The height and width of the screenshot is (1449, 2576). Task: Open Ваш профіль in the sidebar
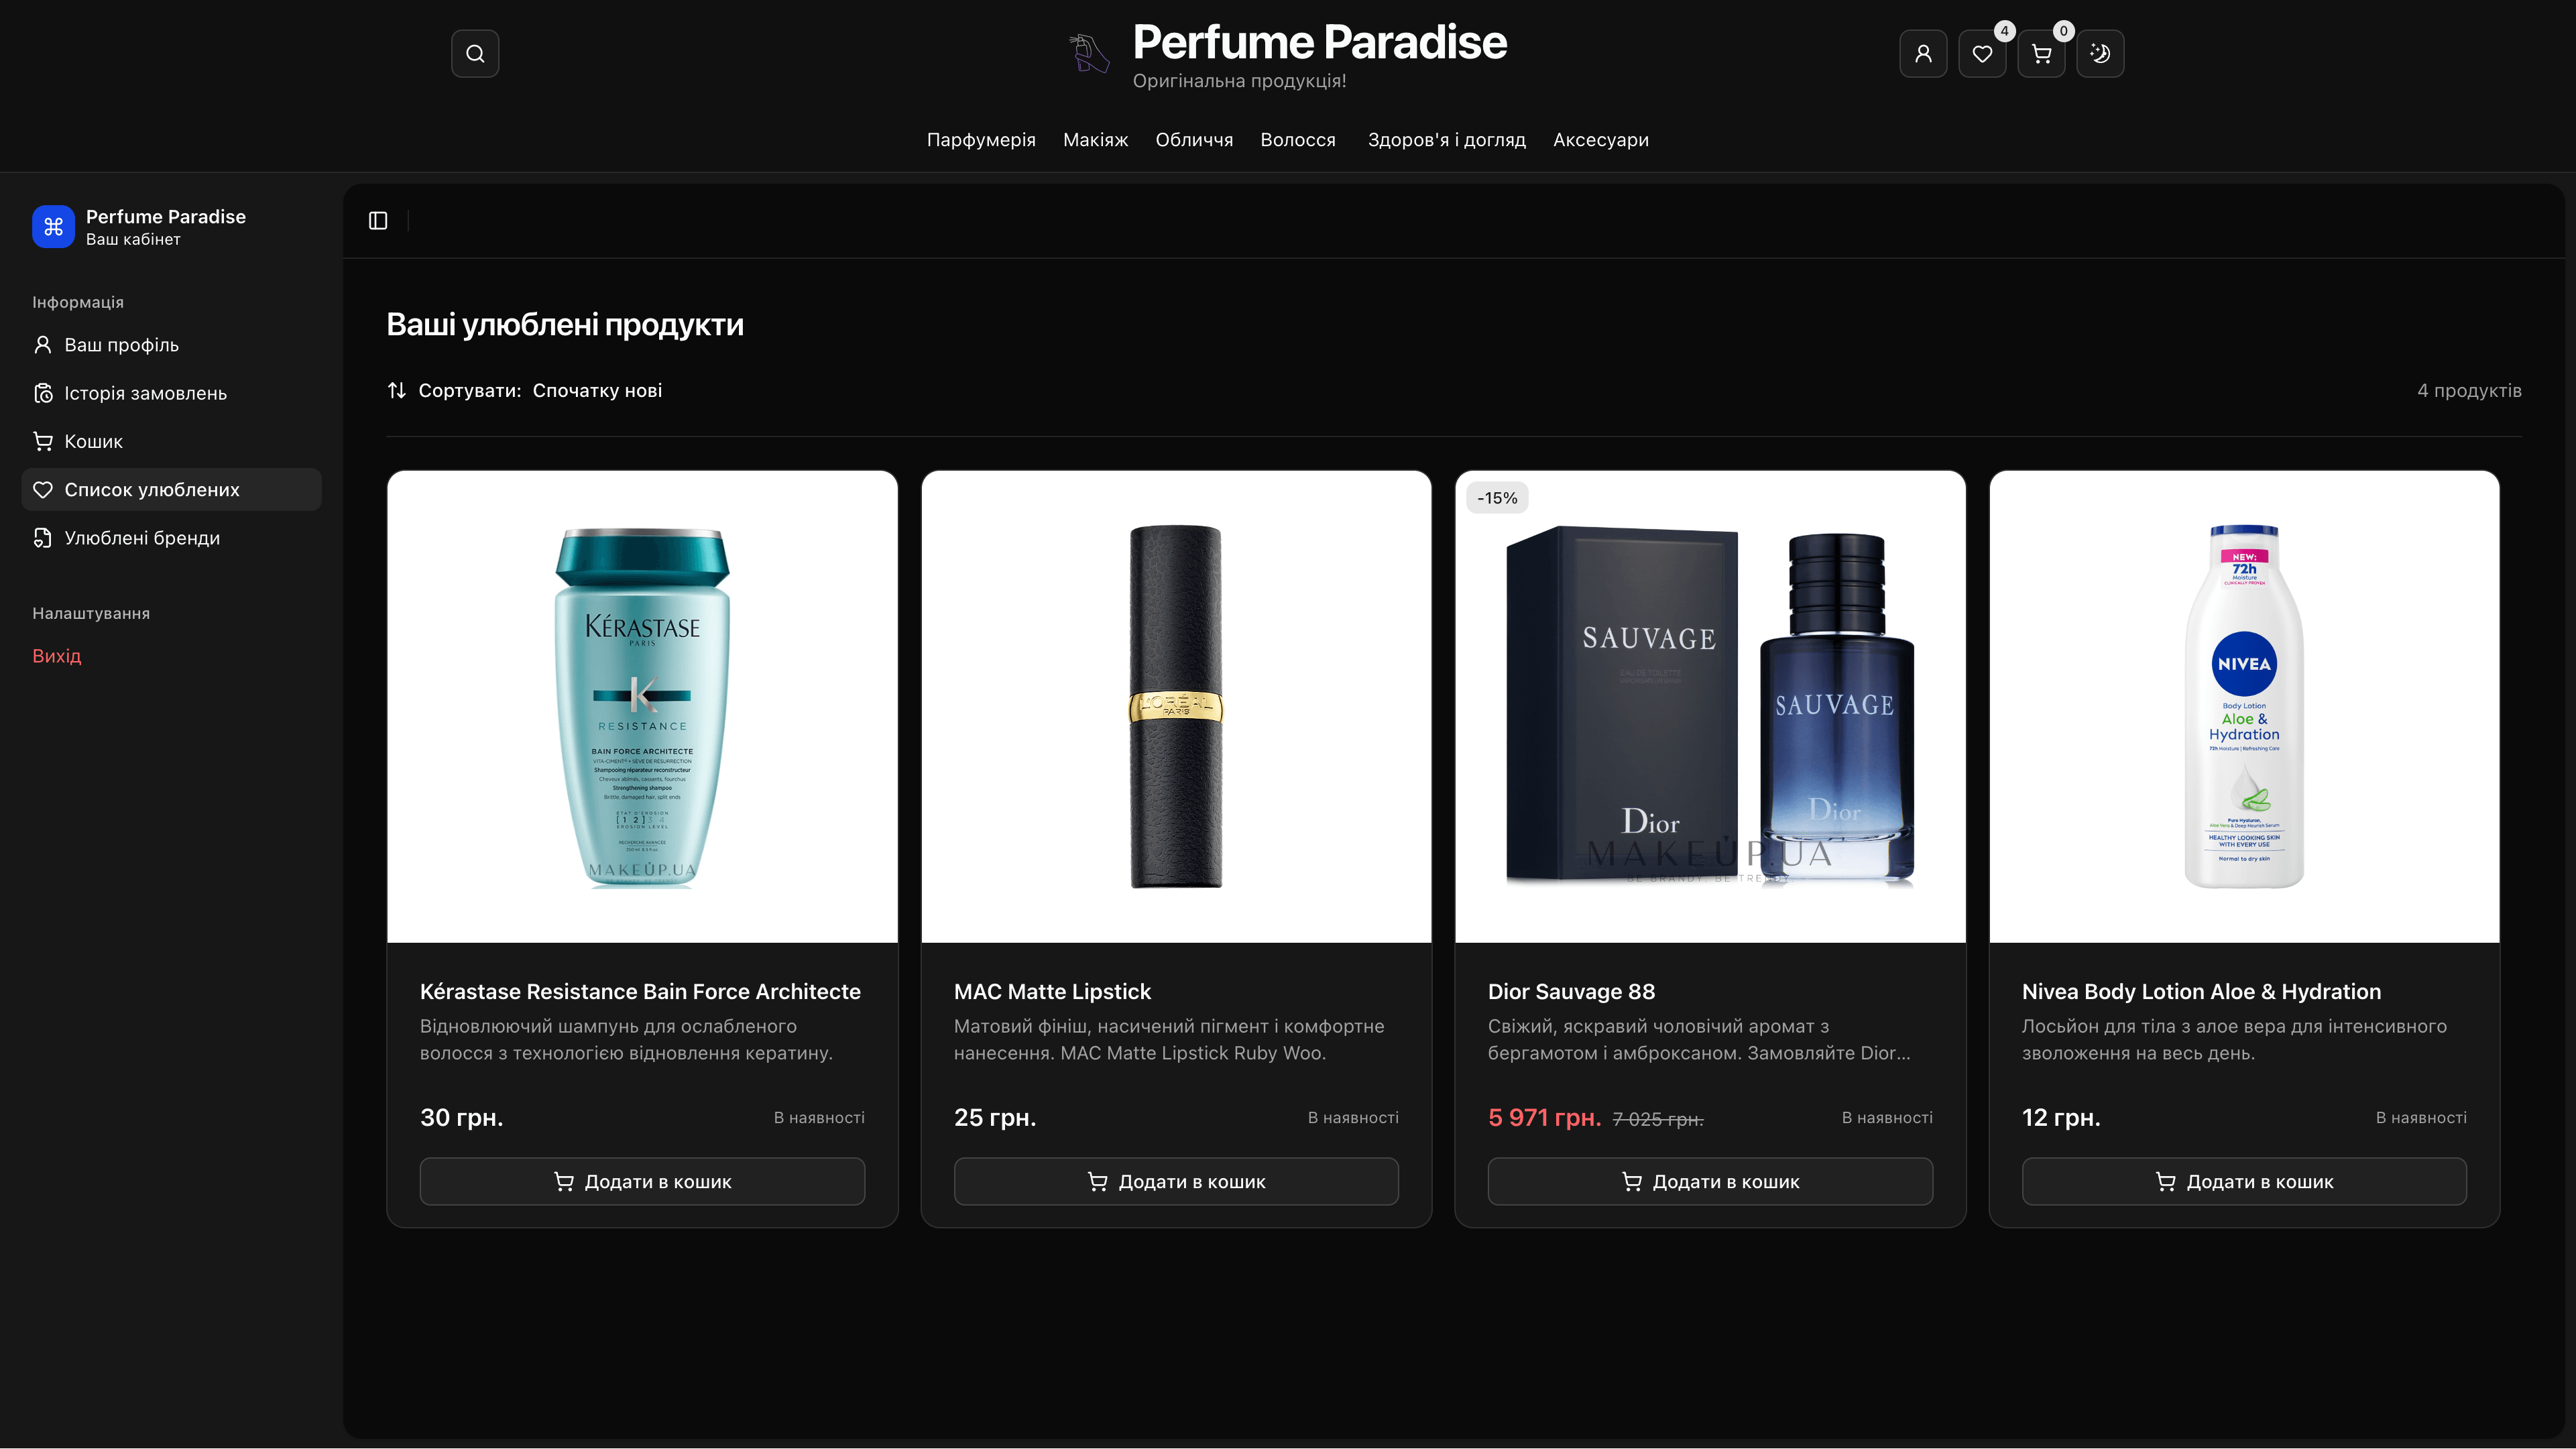(121, 344)
